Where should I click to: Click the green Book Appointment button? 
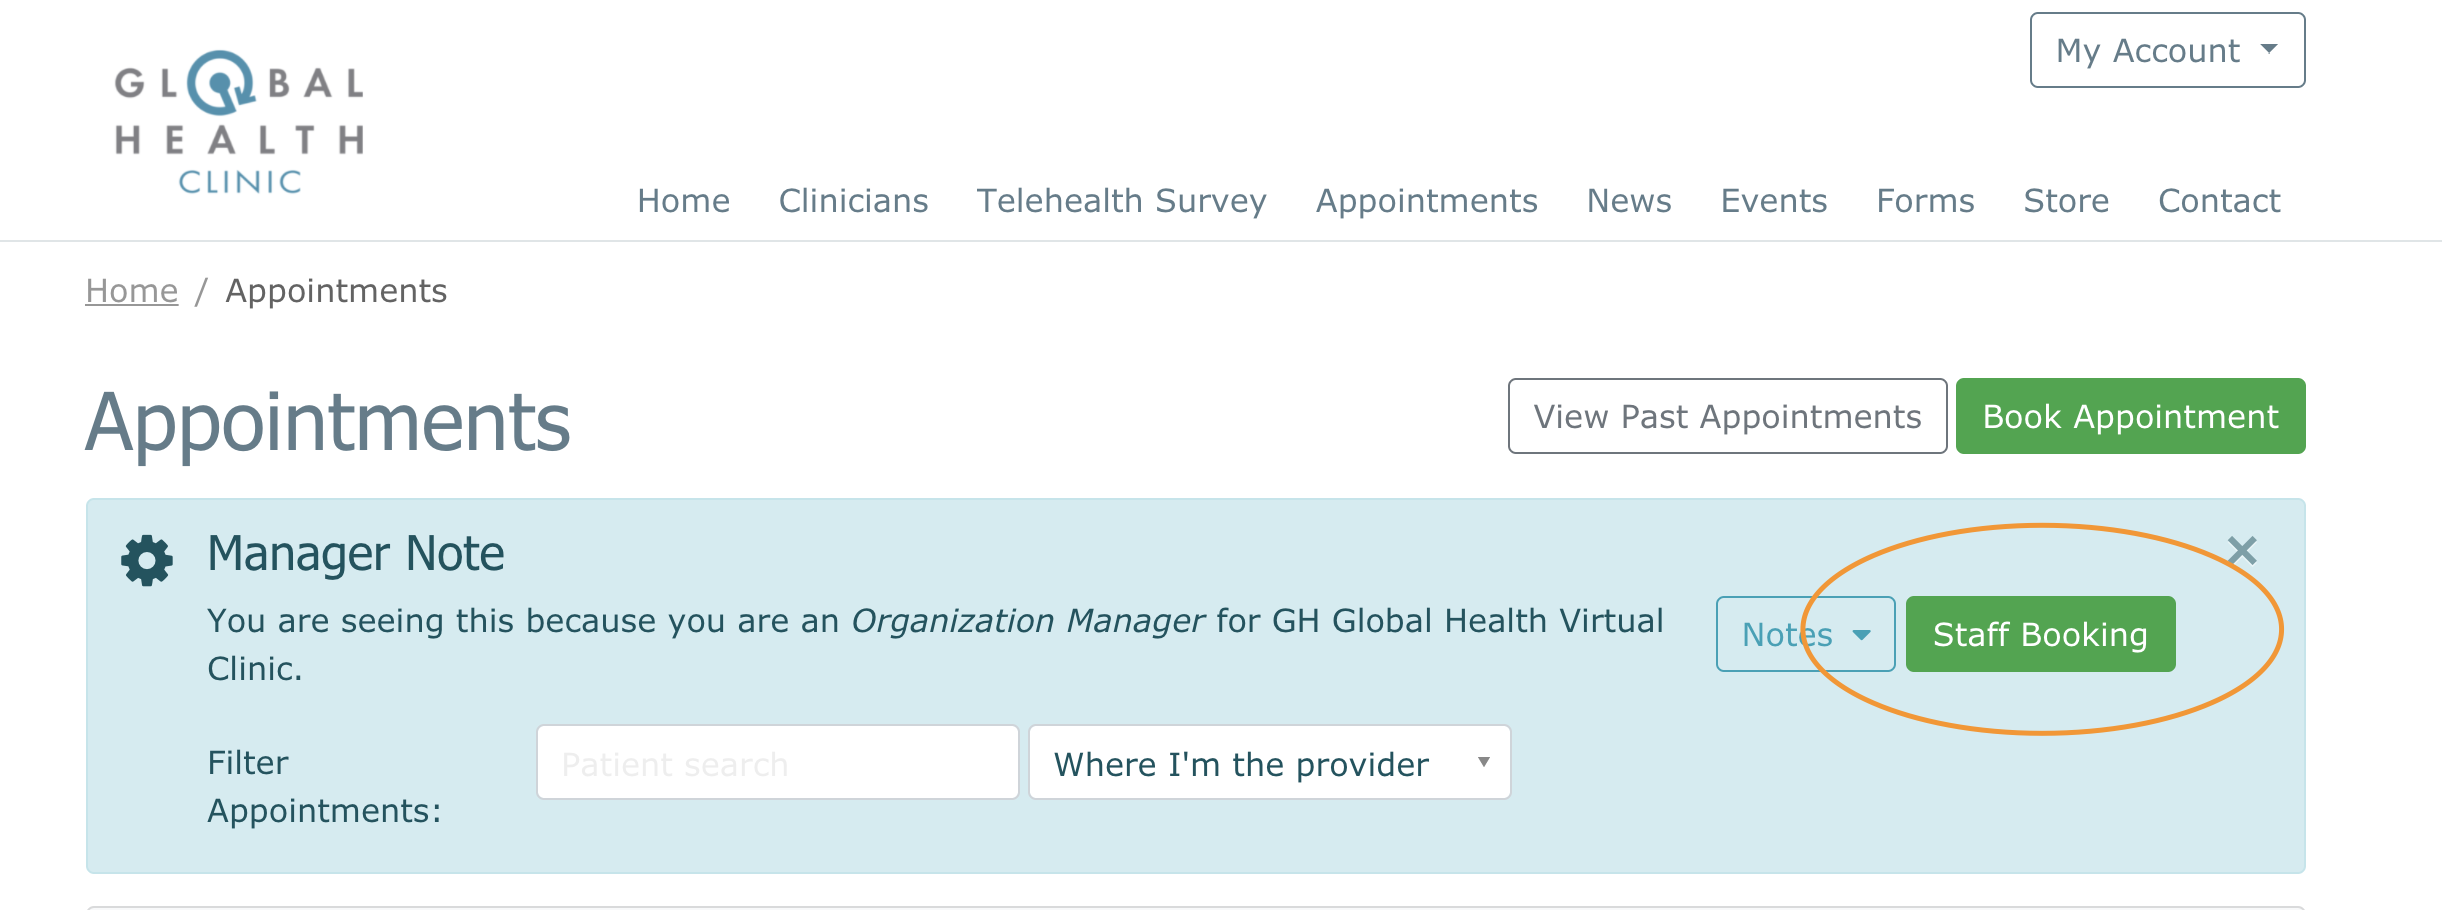coord(2129,416)
